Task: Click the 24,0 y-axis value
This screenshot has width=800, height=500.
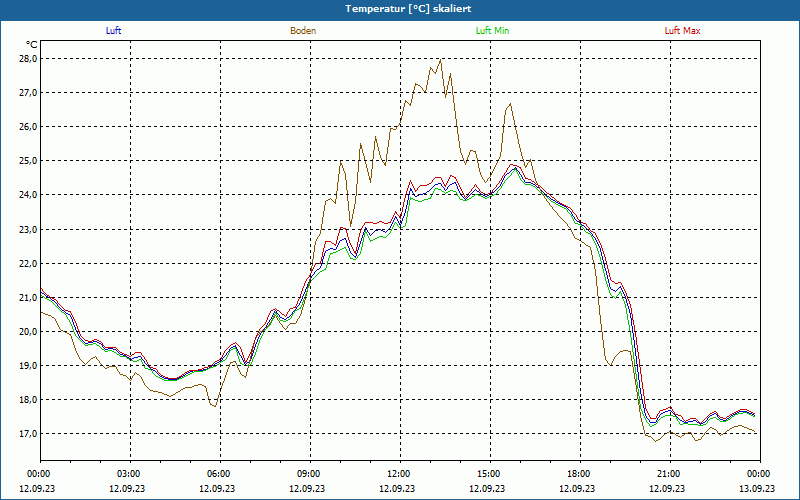Action: pyautogui.click(x=29, y=195)
